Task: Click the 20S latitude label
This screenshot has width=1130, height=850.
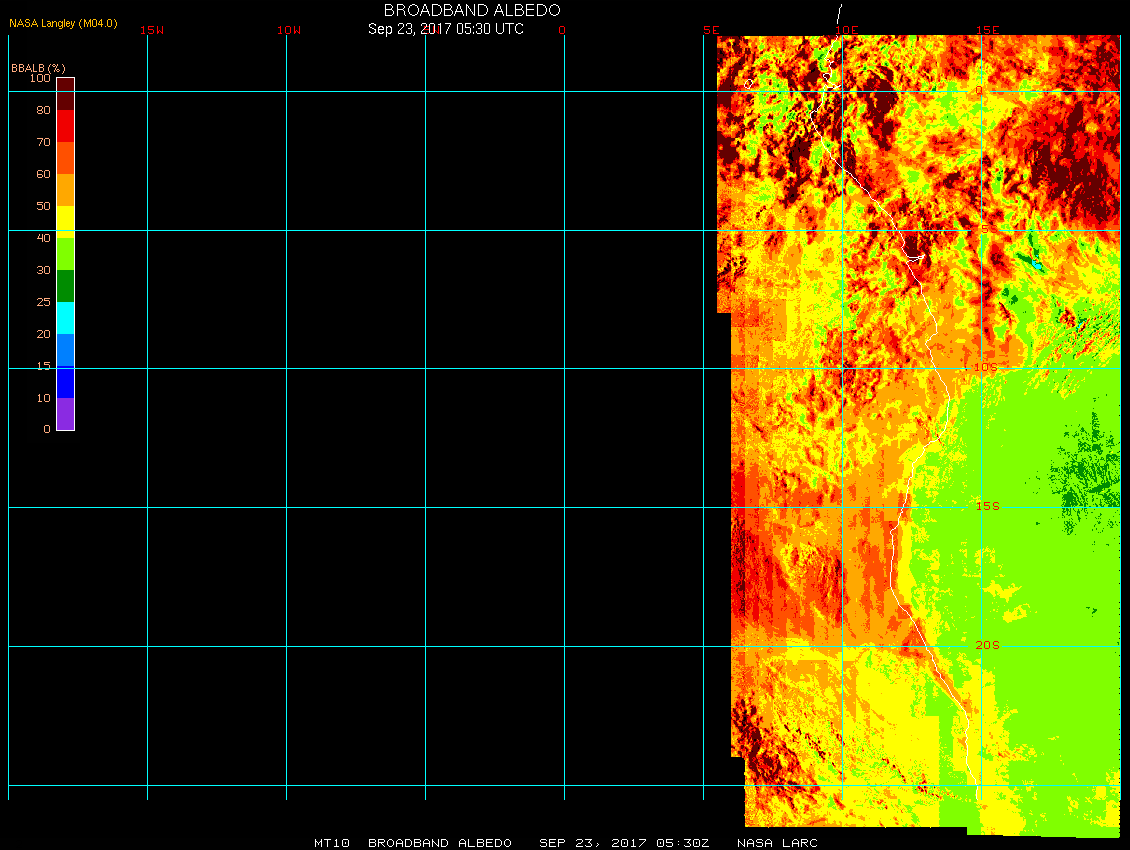Action: (987, 645)
